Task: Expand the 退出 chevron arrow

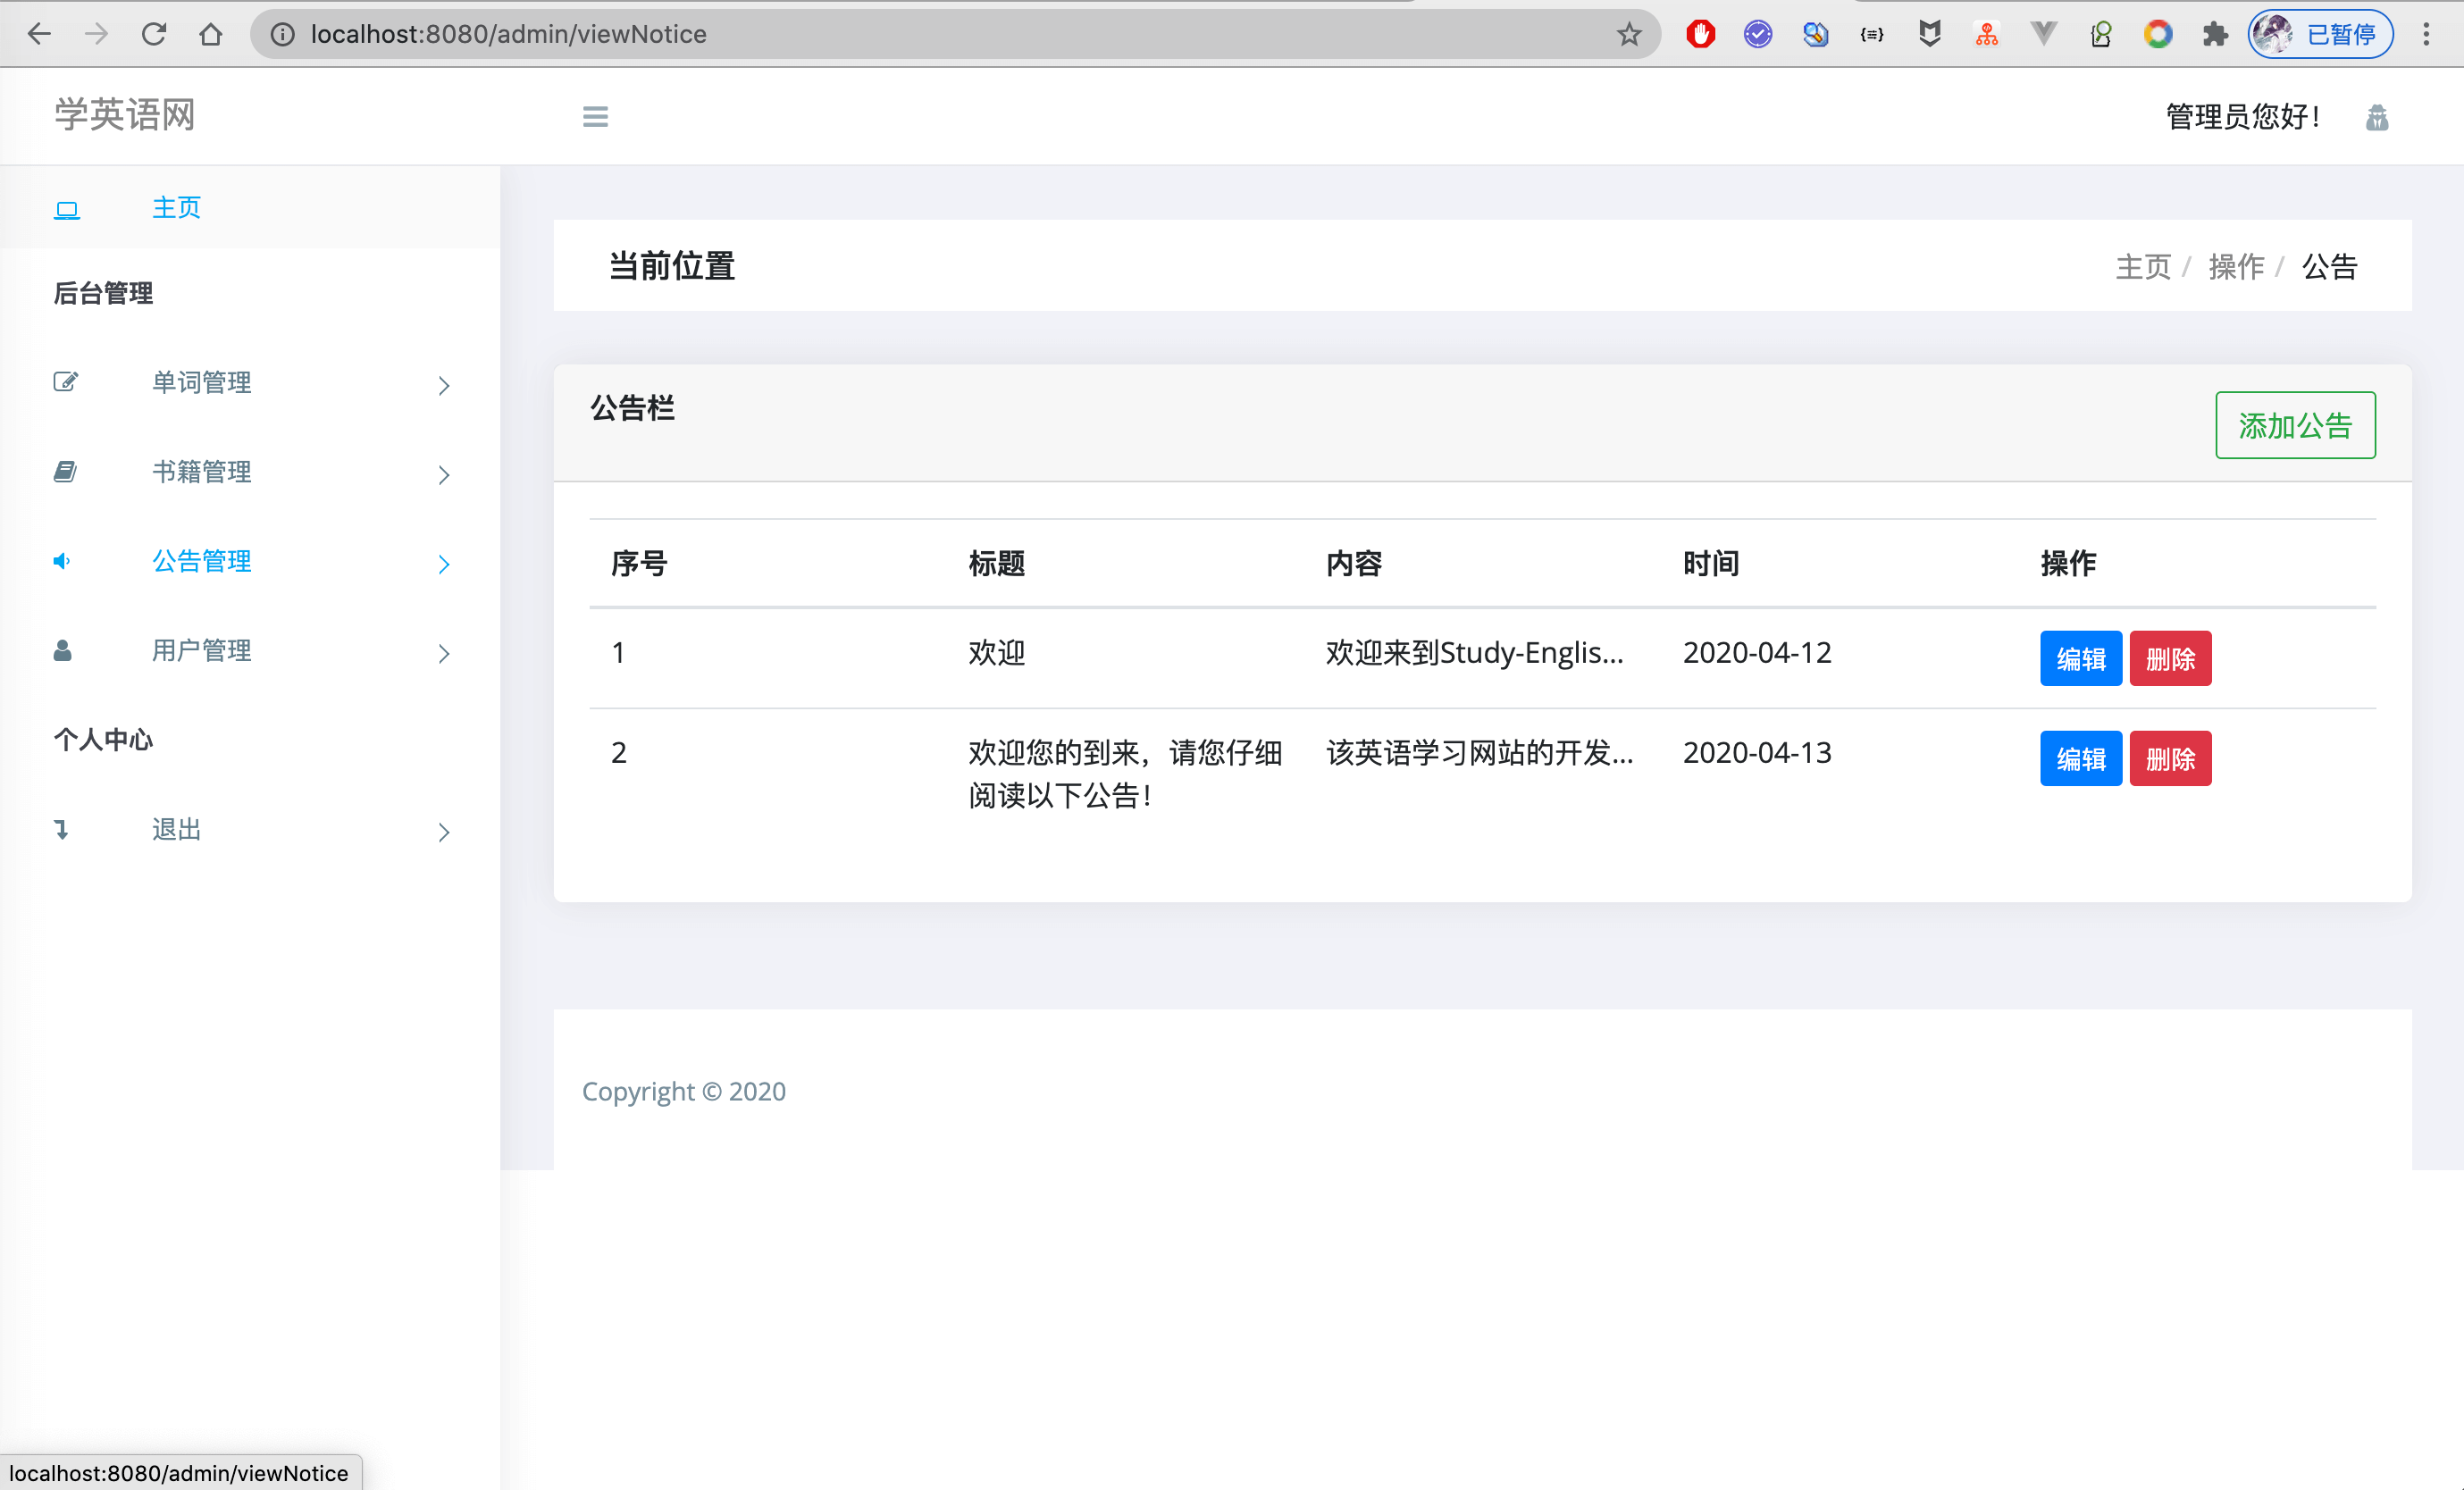Action: (444, 832)
